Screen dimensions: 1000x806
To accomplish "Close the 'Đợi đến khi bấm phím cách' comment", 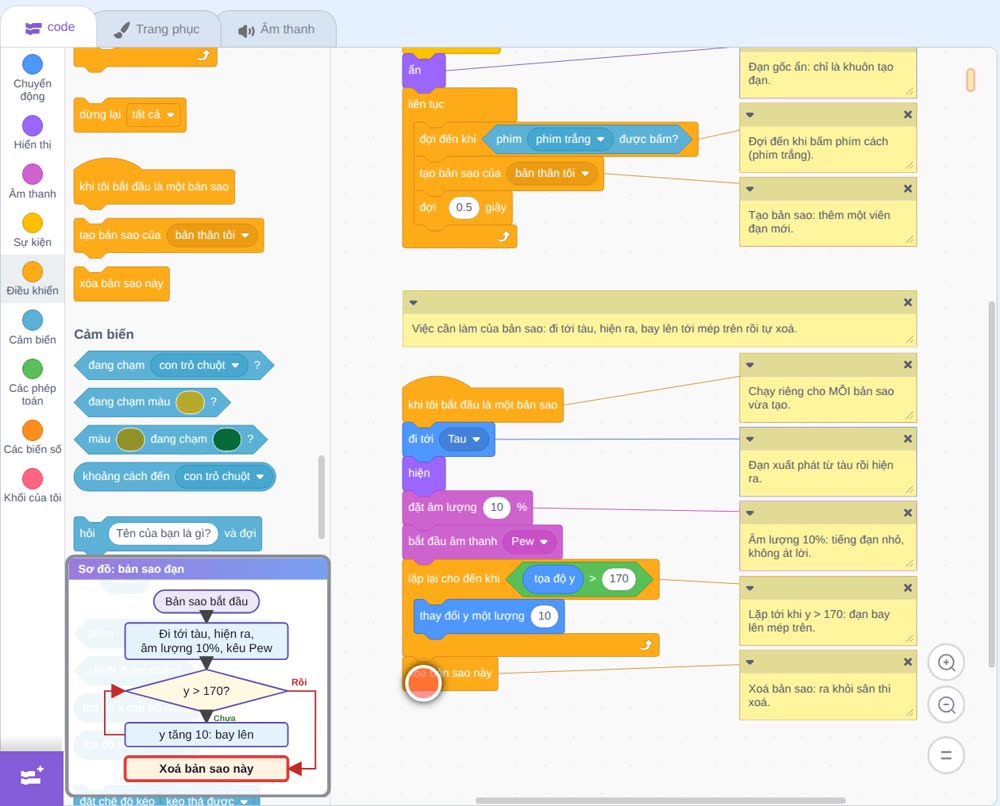I will pos(908,115).
